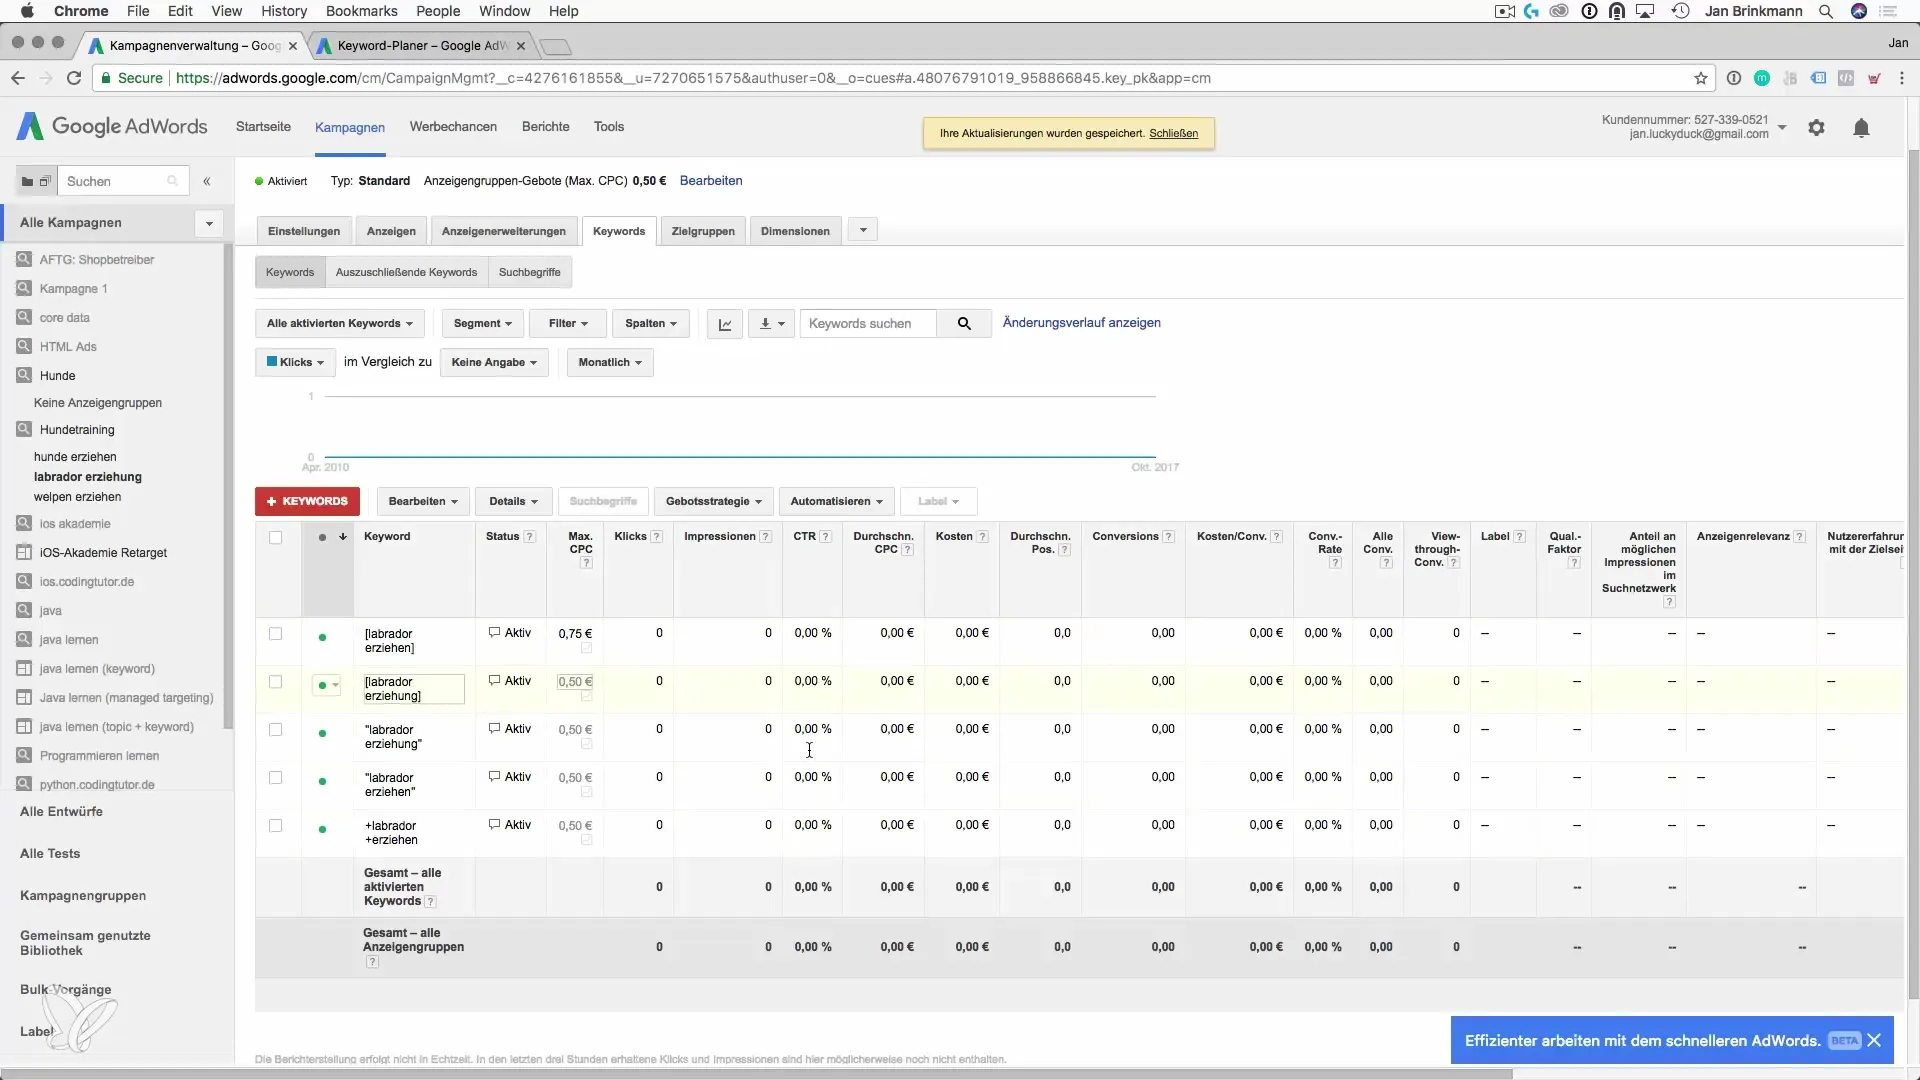Viewport: 1920px width, 1080px height.
Task: Open the Automatisieren dropdown
Action: point(836,501)
